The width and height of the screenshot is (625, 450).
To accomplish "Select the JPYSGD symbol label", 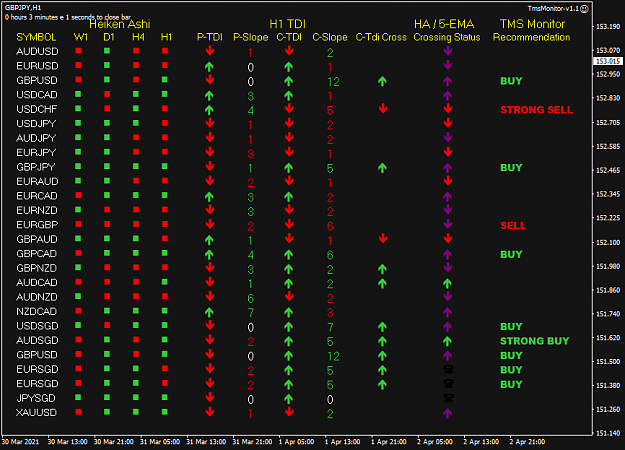I will click(36, 398).
